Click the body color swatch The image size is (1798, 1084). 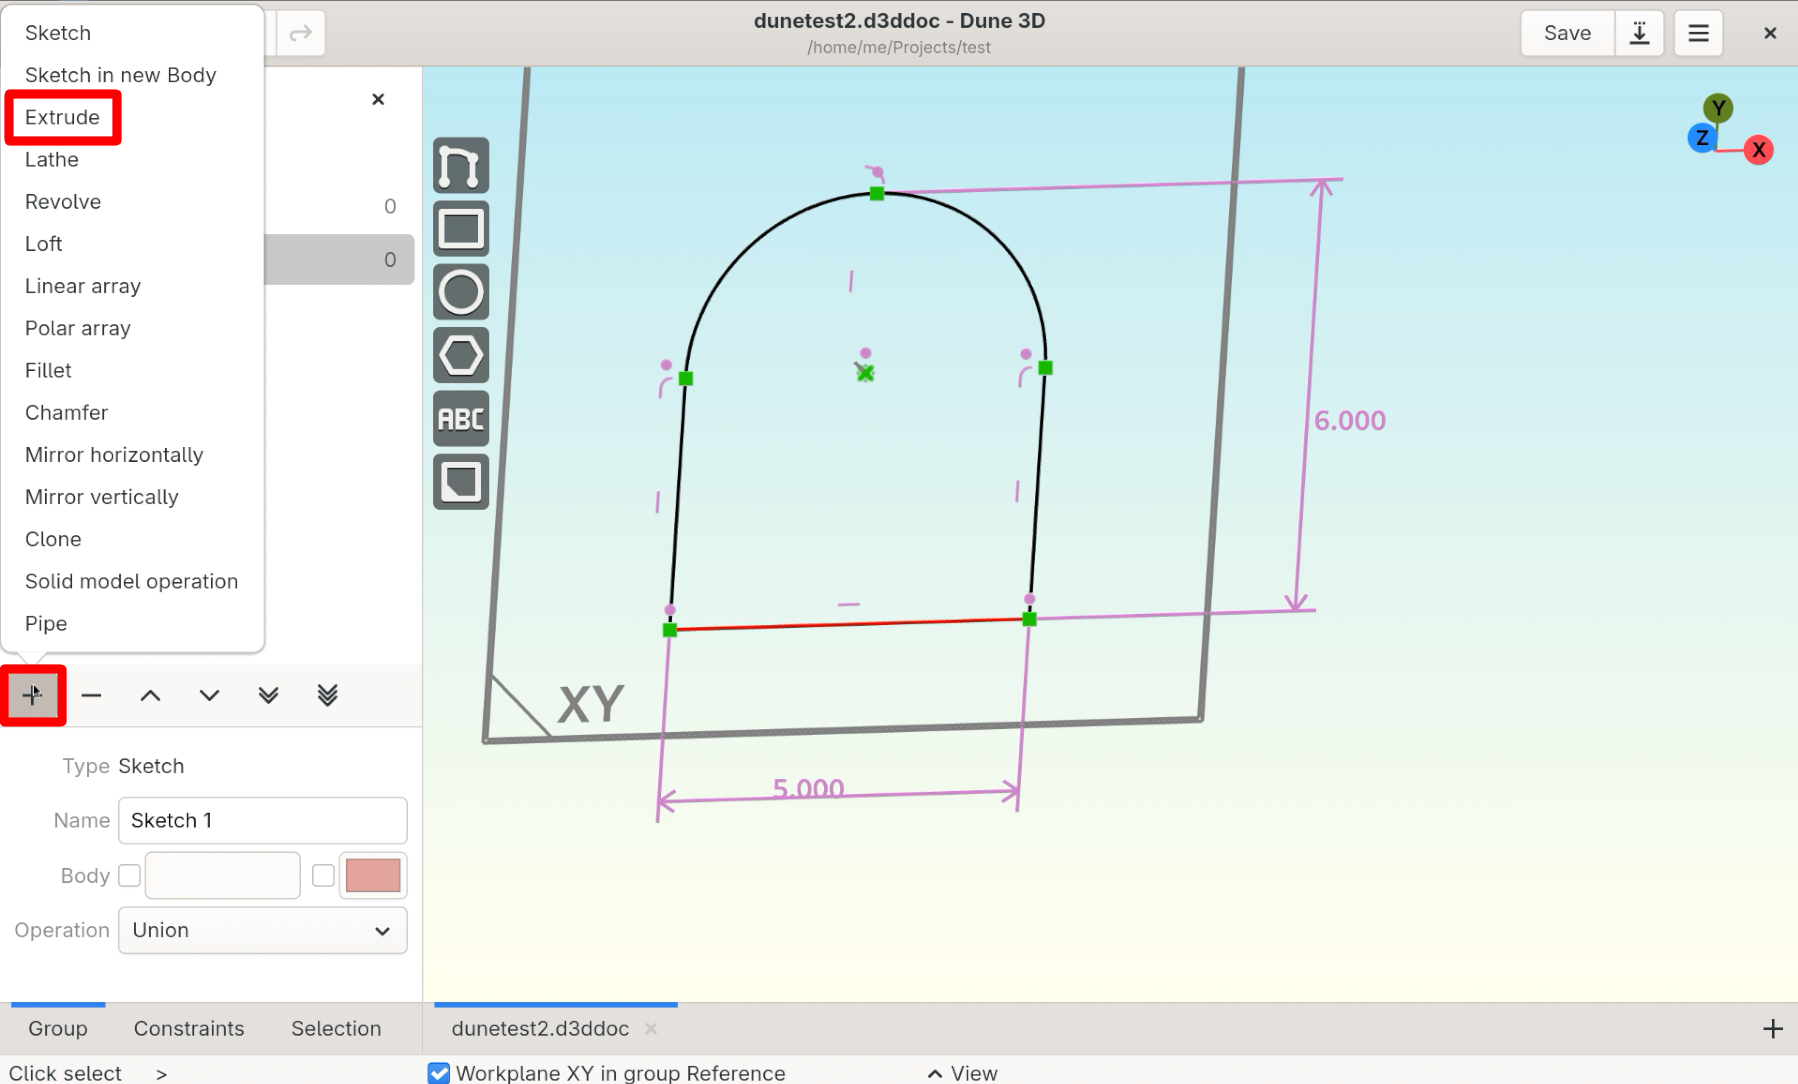373,875
